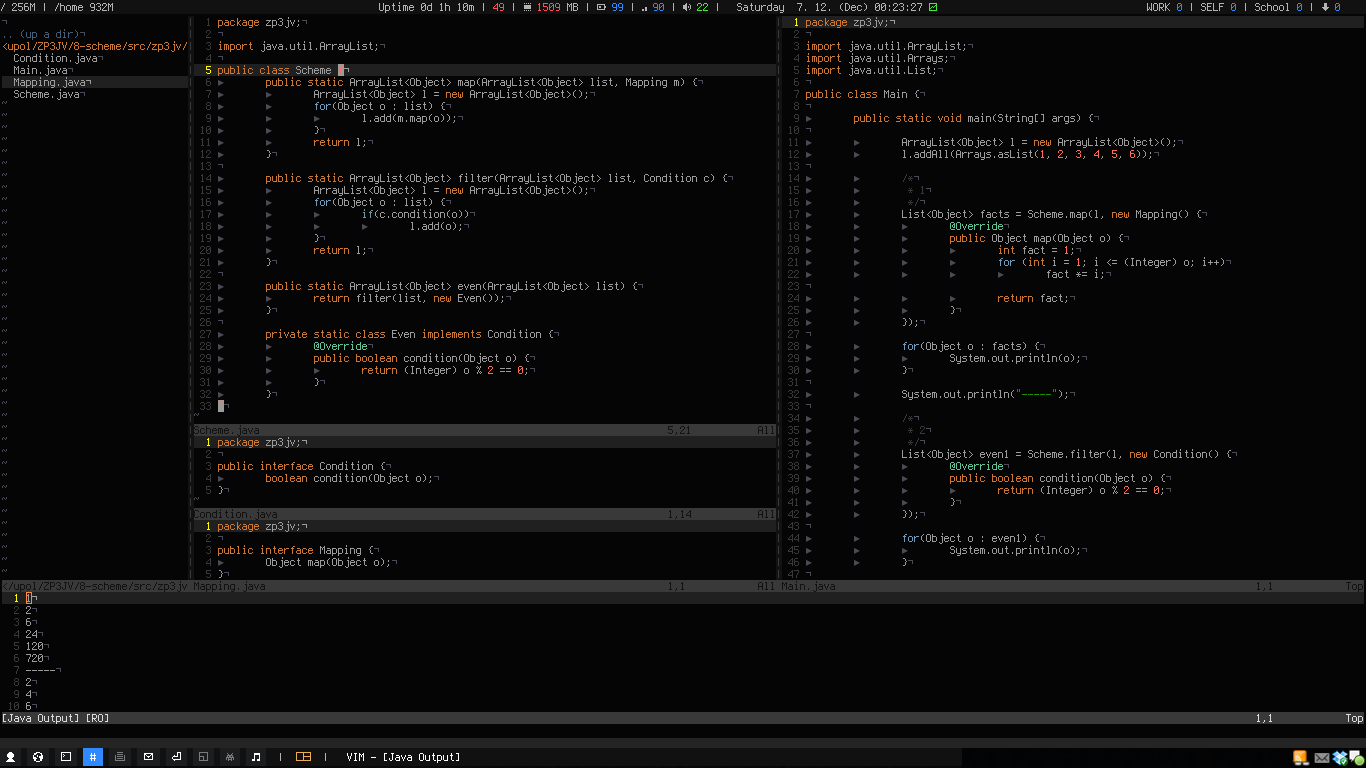
Task: Click the VIM - [Java Output] window title
Action: tap(403, 757)
